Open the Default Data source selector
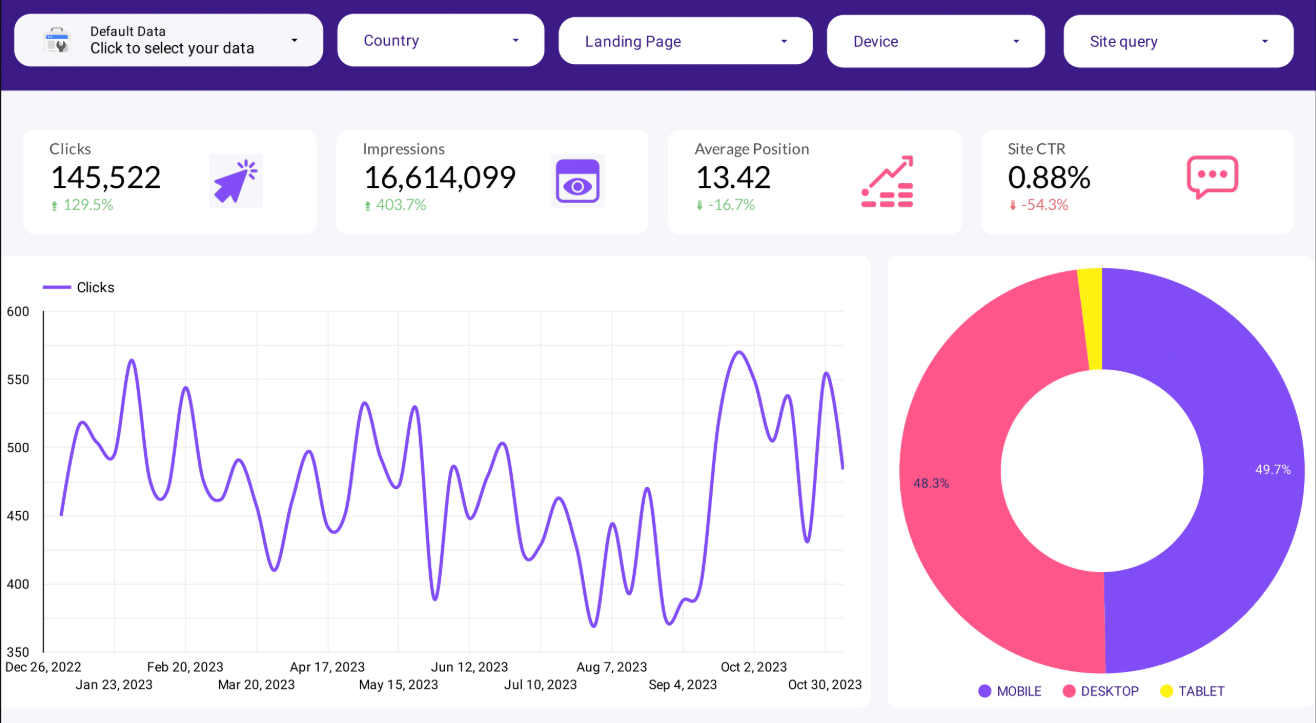 (170, 40)
